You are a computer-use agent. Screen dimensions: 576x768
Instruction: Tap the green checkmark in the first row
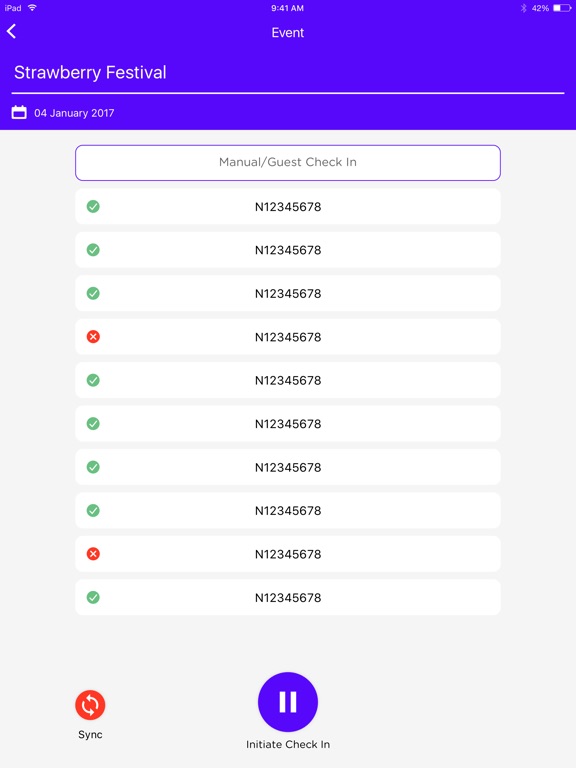(x=93, y=206)
